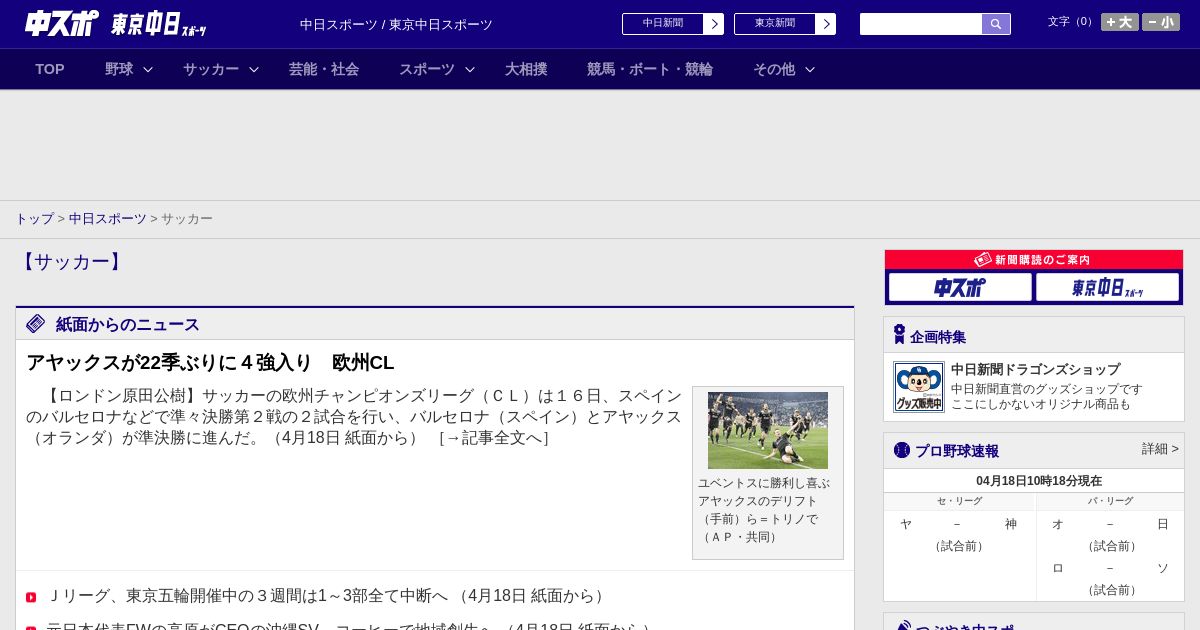Open the 大相撲 menu item
Viewport: 1200px width, 630px height.
click(526, 69)
